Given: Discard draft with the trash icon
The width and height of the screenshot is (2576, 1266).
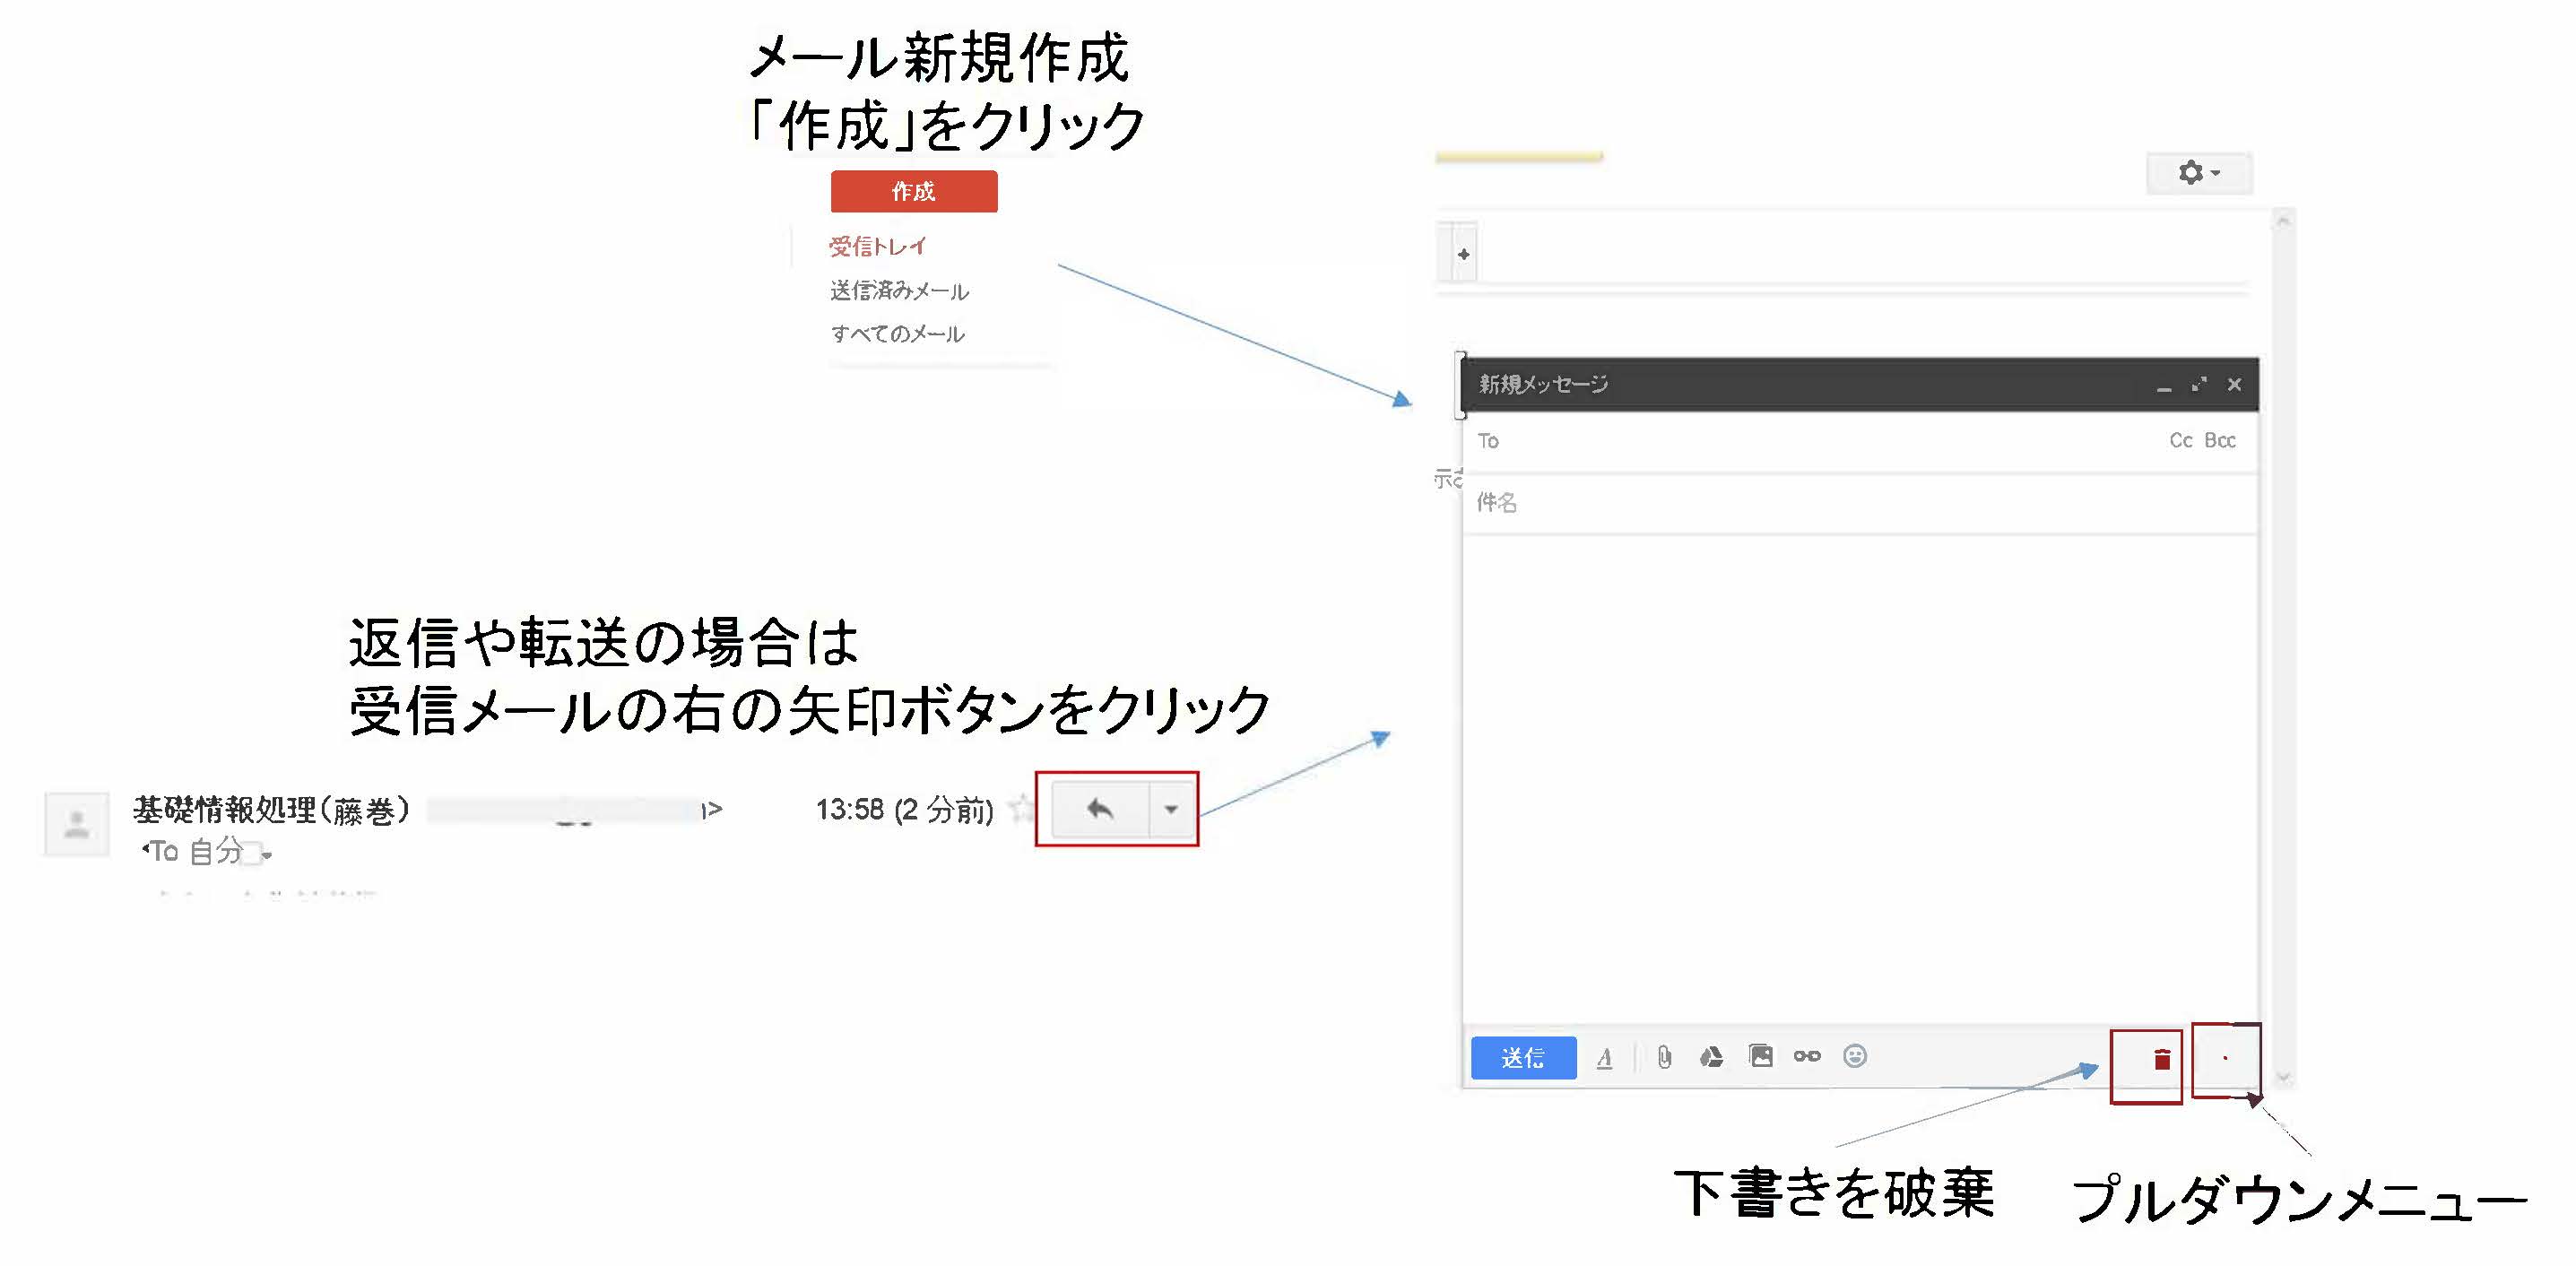Looking at the screenshot, I should (2161, 1060).
